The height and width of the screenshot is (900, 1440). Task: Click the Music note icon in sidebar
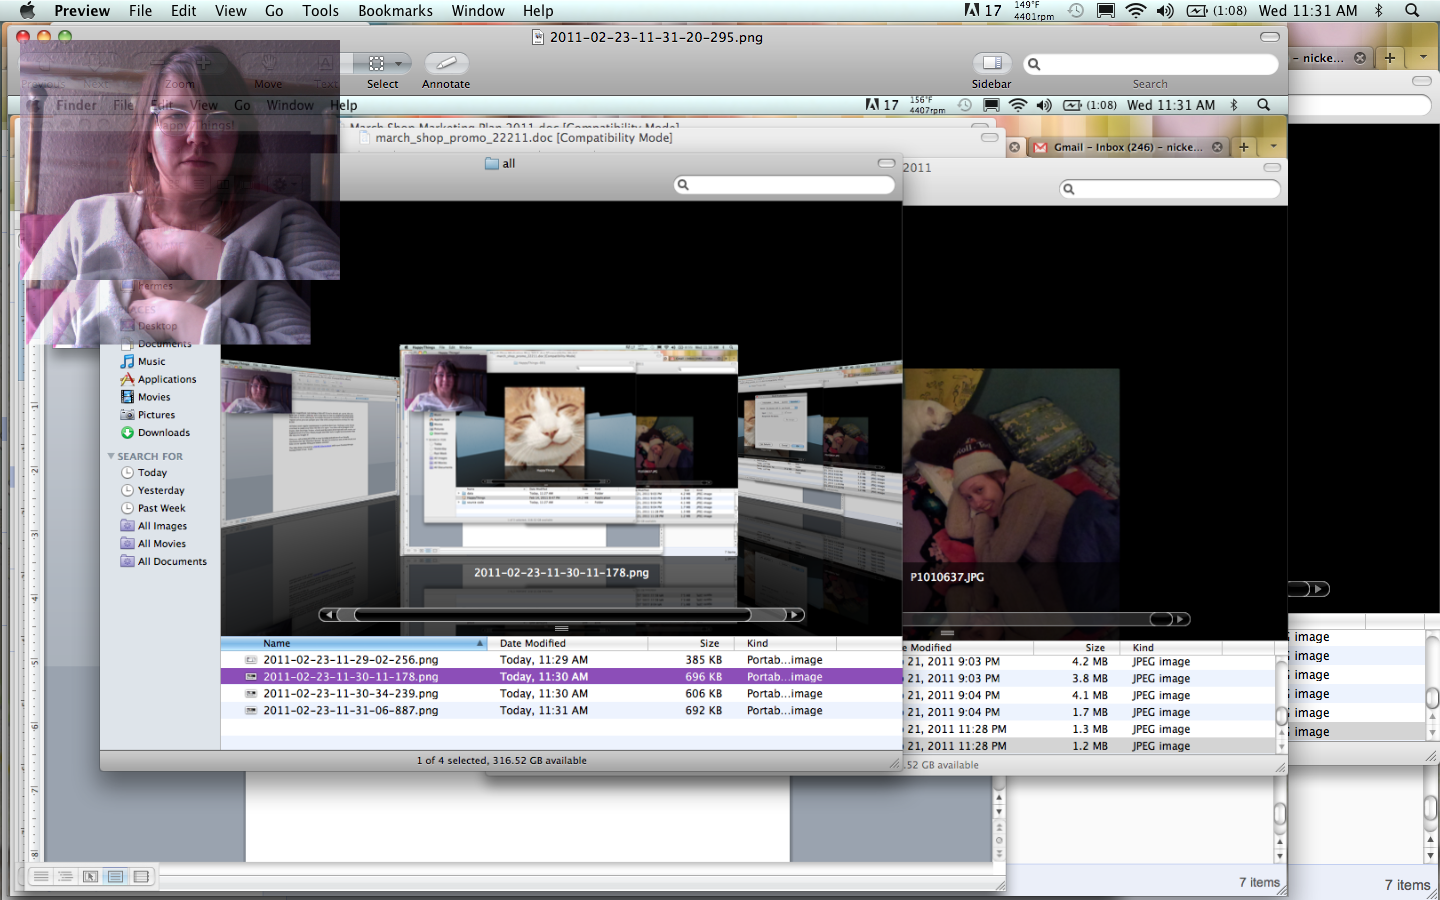tap(127, 362)
